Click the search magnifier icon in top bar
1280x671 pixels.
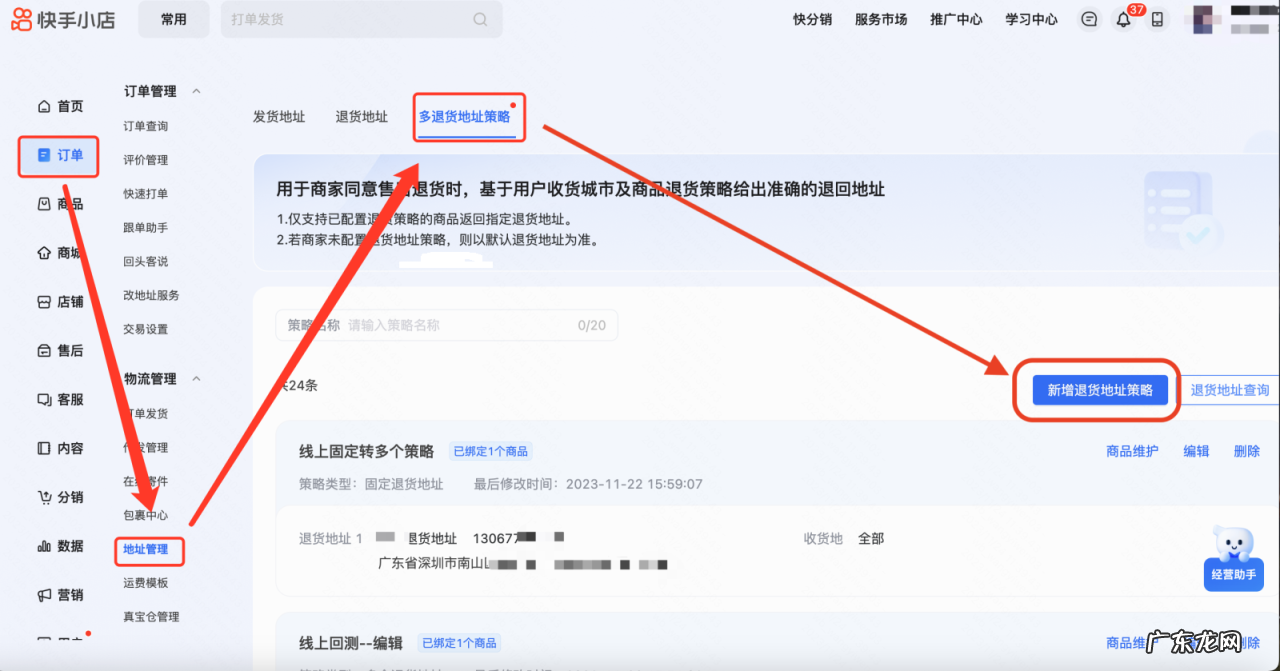click(x=480, y=19)
